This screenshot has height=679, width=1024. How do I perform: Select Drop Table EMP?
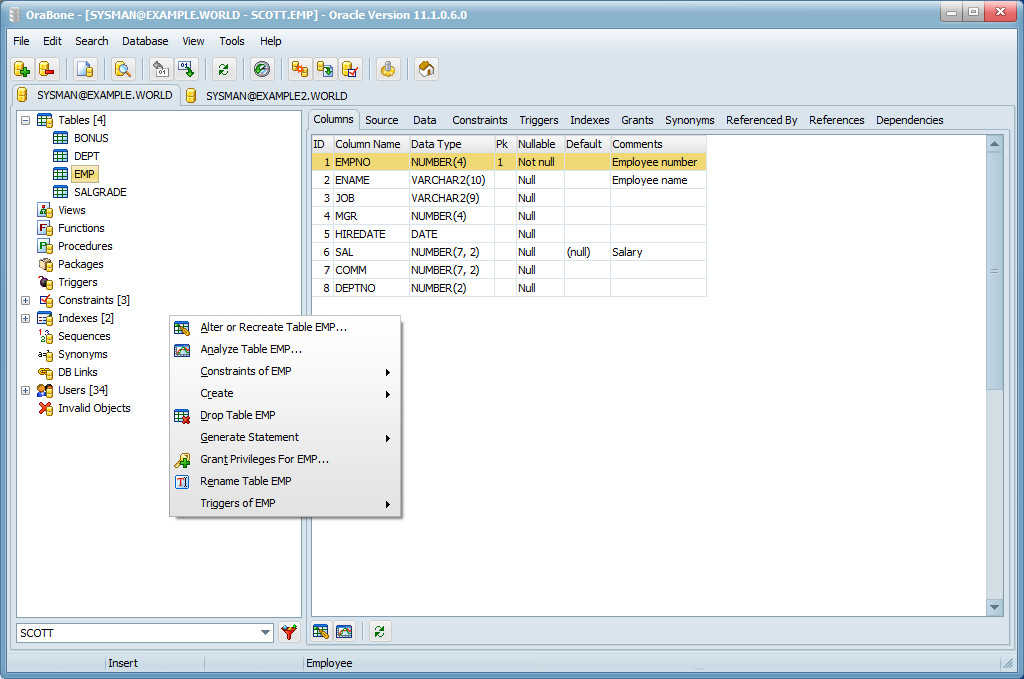[x=285, y=415]
